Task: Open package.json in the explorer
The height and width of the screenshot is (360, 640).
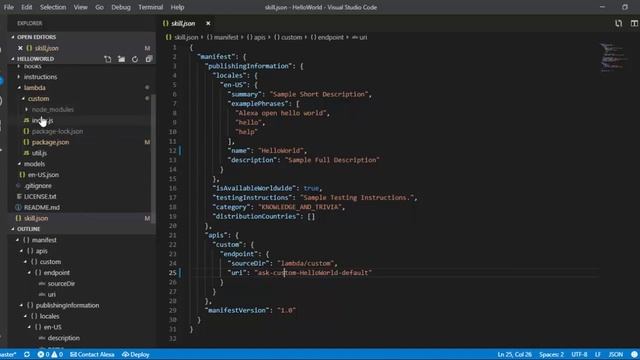Action: point(50,142)
